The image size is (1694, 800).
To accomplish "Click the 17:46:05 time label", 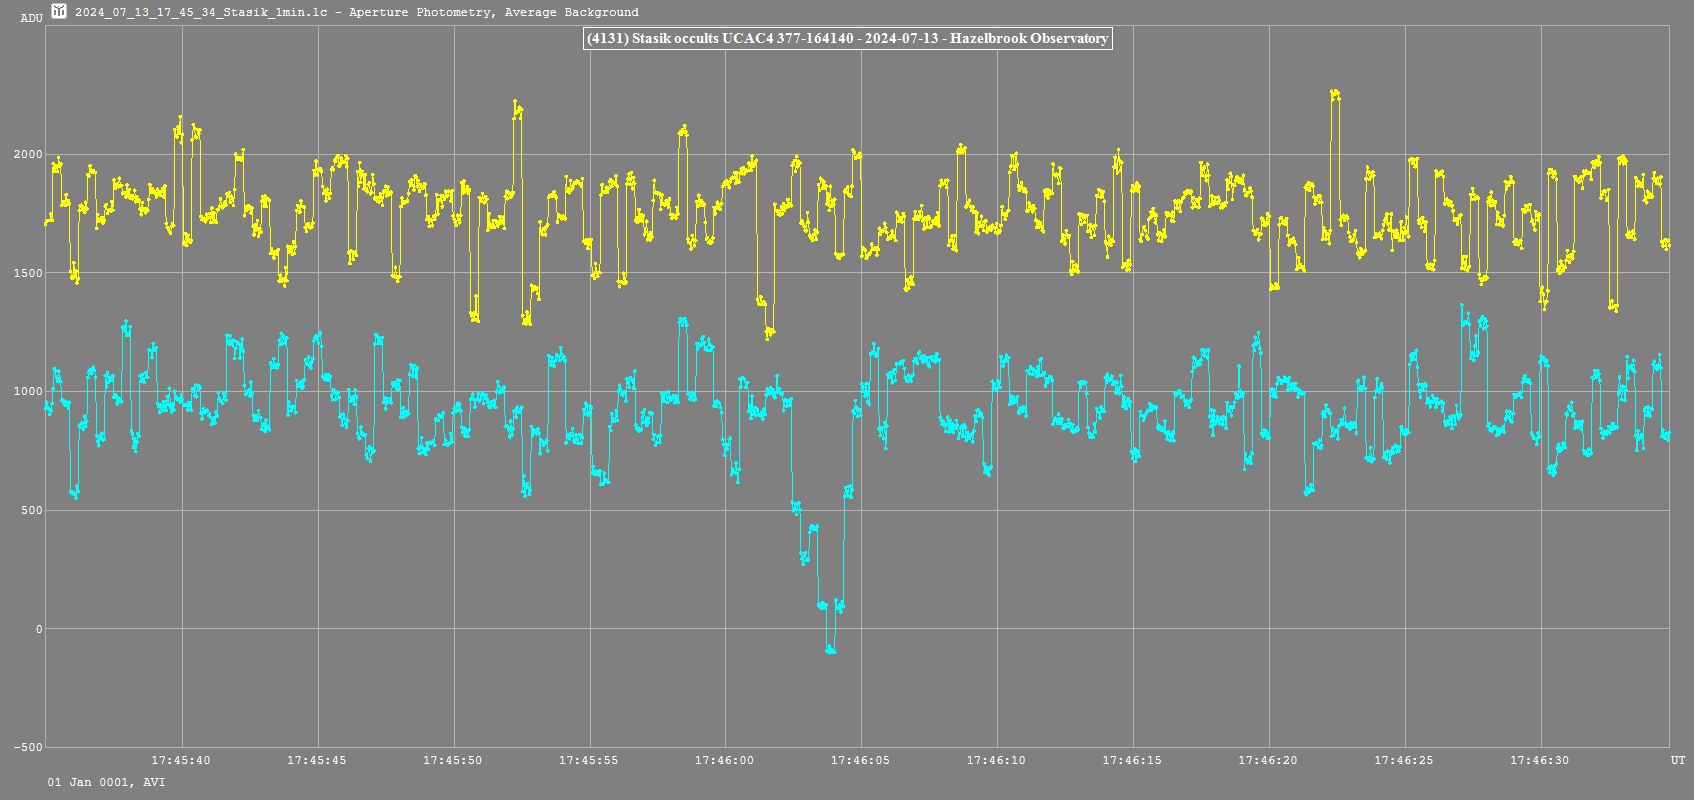I will pos(861,760).
